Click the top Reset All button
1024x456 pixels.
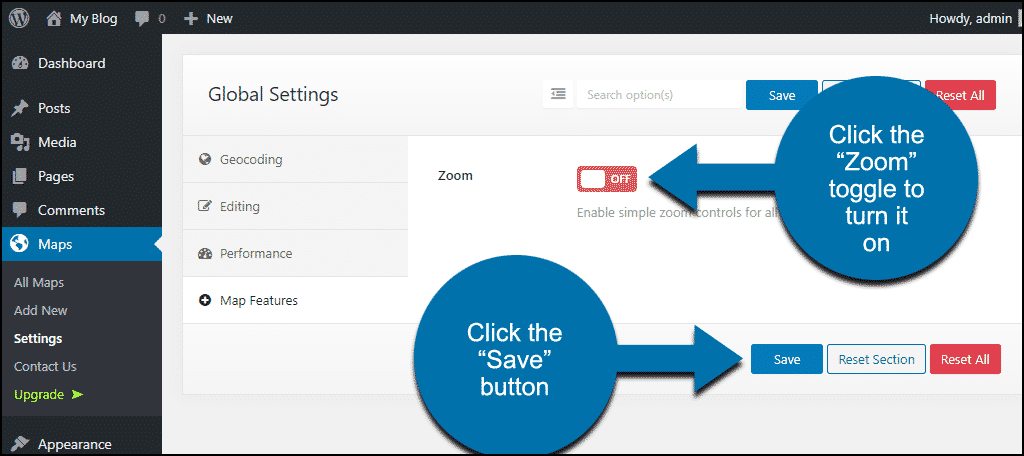point(960,95)
